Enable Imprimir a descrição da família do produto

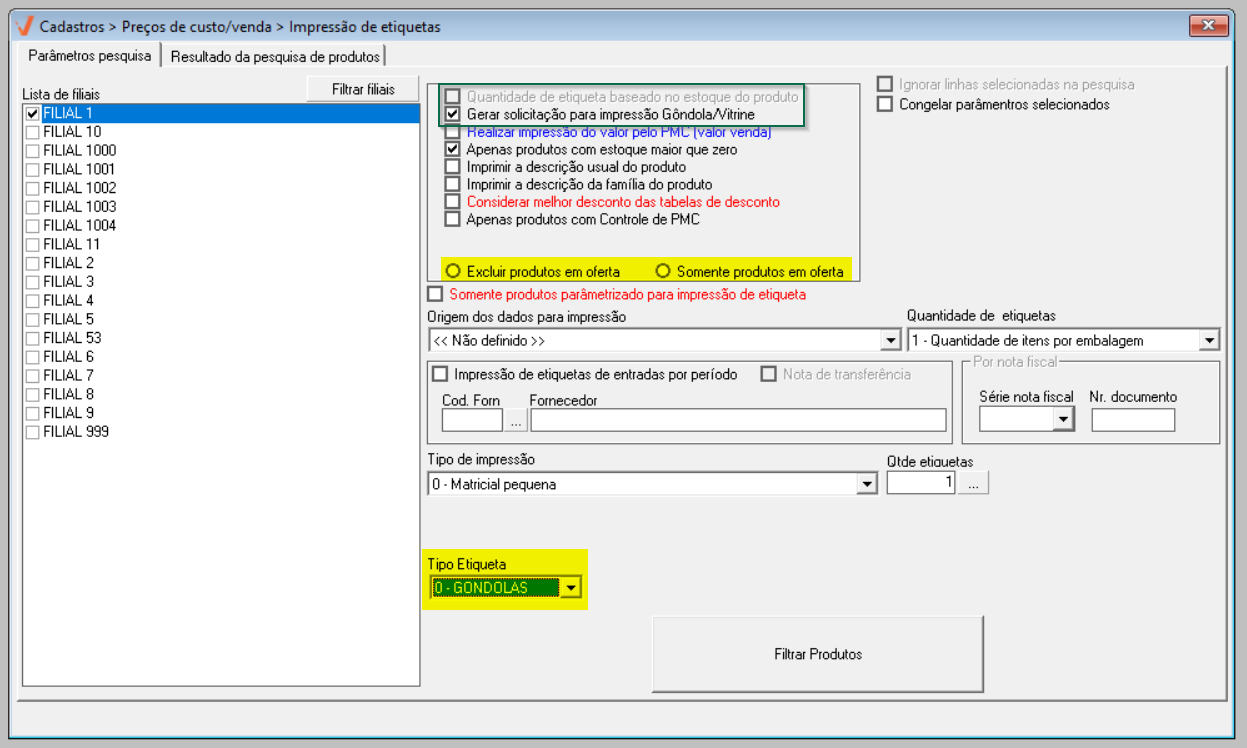pos(453,184)
